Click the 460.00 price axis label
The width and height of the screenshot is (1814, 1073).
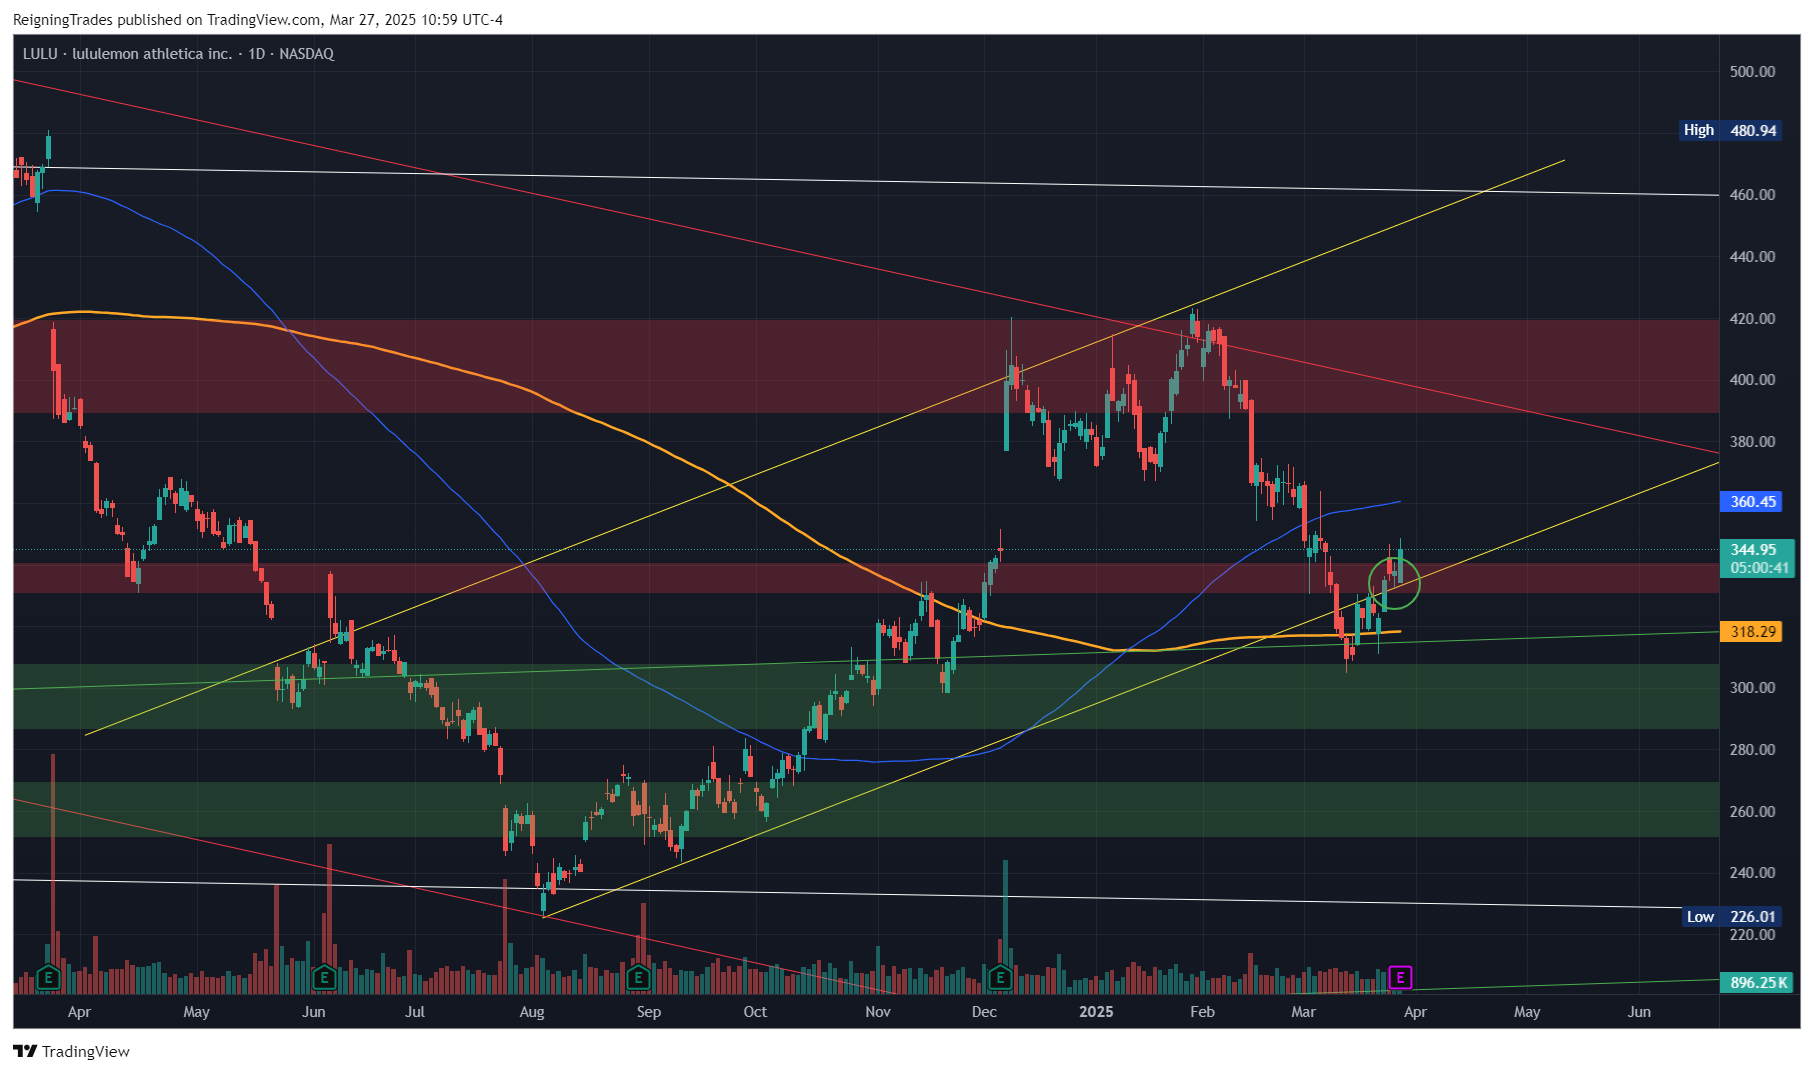1752,195
